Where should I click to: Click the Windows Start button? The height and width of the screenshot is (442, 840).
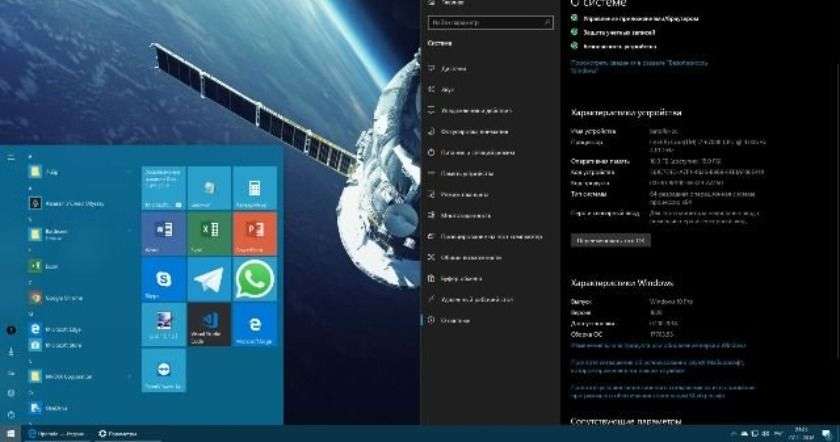pyautogui.click(x=10, y=434)
